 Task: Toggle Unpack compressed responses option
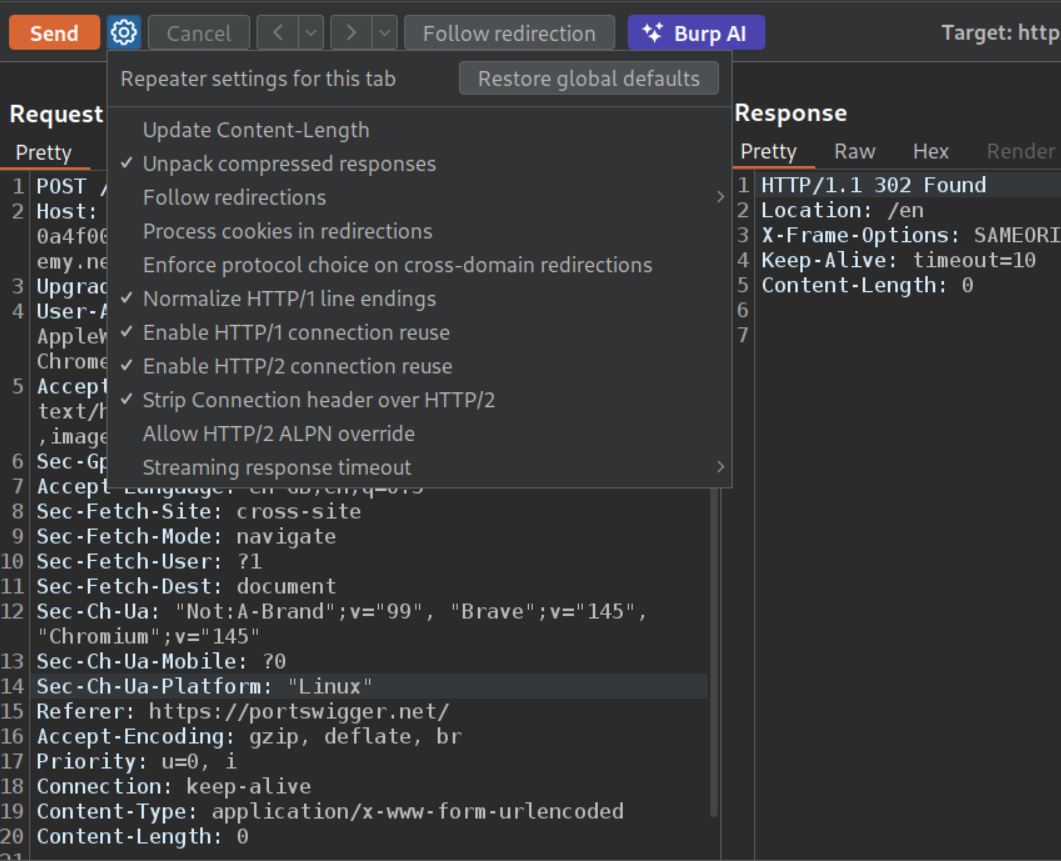click(x=289, y=164)
